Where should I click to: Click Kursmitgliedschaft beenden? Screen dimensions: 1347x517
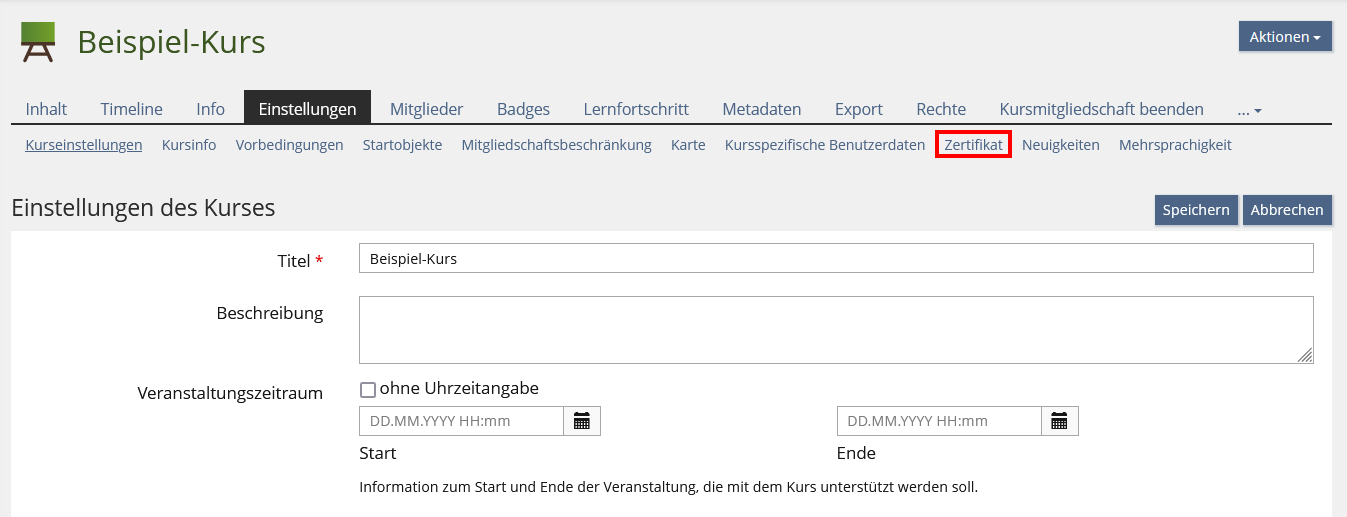point(1101,109)
